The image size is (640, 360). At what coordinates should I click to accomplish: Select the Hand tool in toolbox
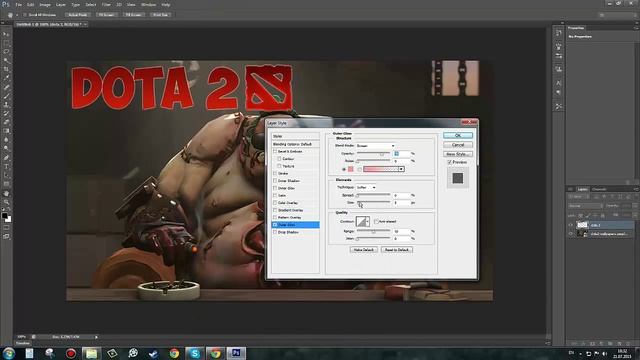click(x=6, y=193)
